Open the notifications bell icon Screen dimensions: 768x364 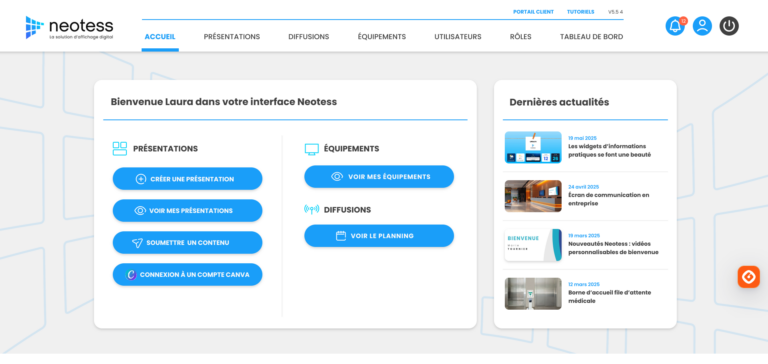(x=674, y=26)
